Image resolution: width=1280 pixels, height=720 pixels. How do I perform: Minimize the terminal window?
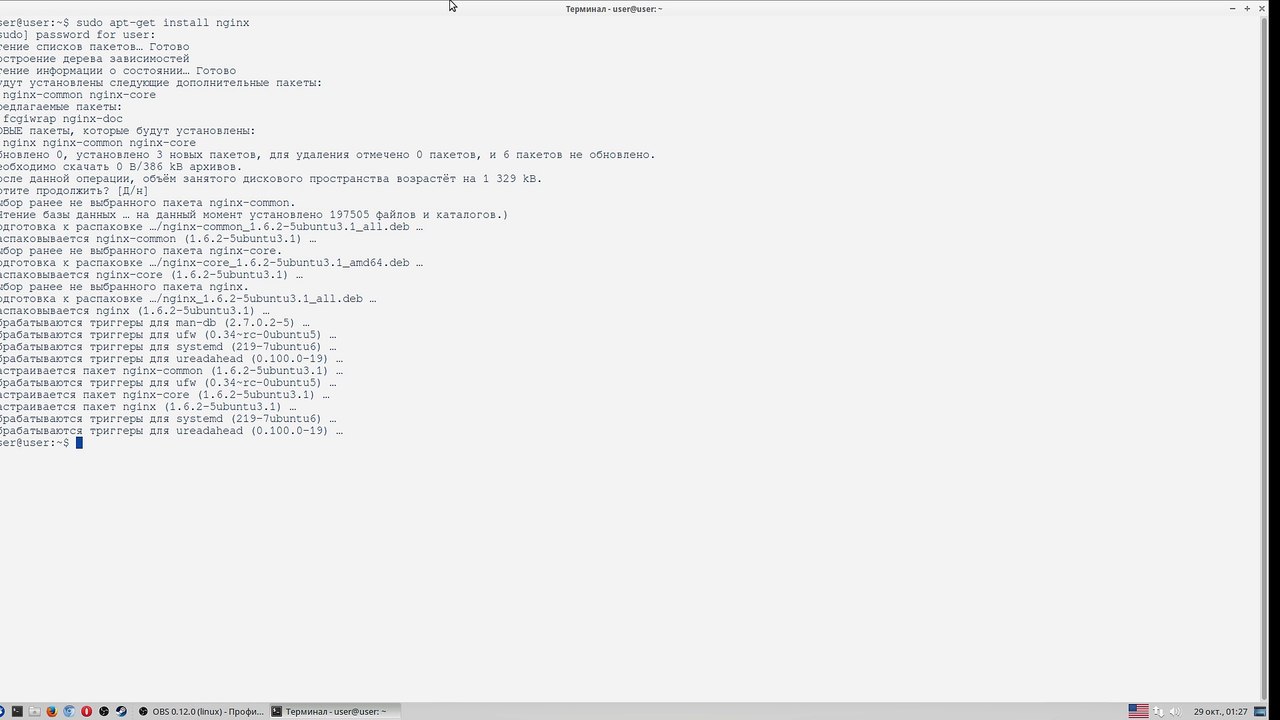1233,9
